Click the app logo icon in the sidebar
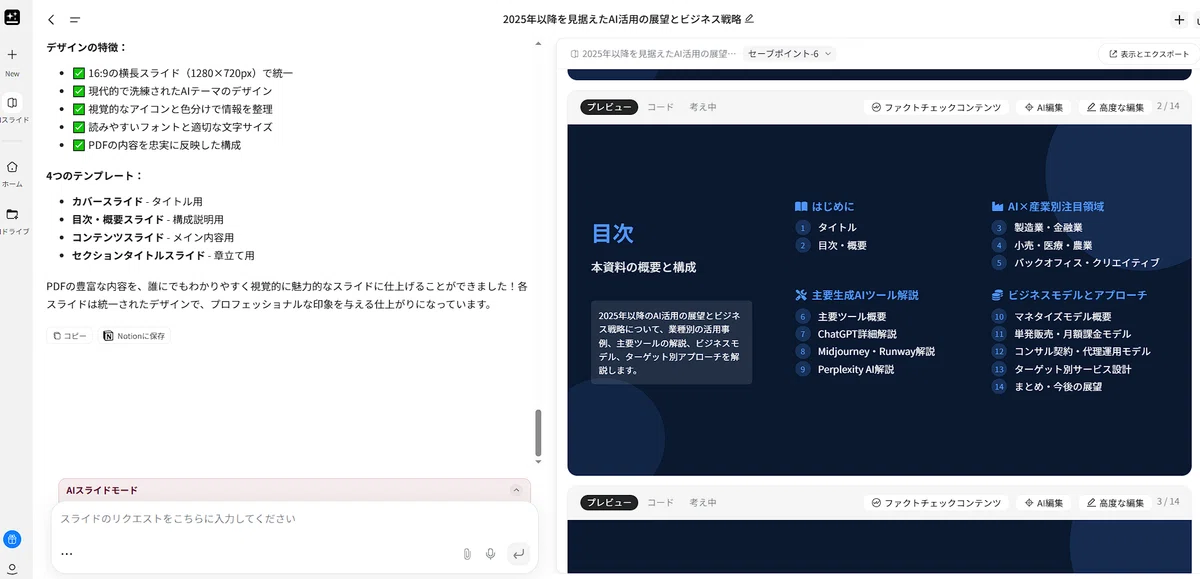The height and width of the screenshot is (579, 1200). [12, 17]
